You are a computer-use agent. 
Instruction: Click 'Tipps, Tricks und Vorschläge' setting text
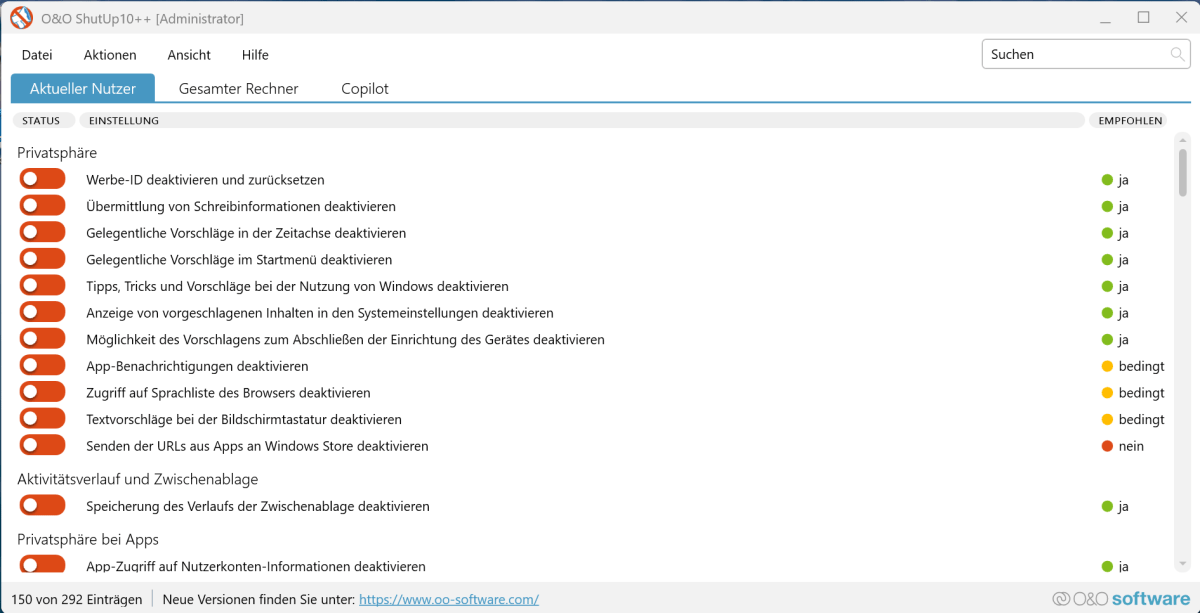pos(297,286)
